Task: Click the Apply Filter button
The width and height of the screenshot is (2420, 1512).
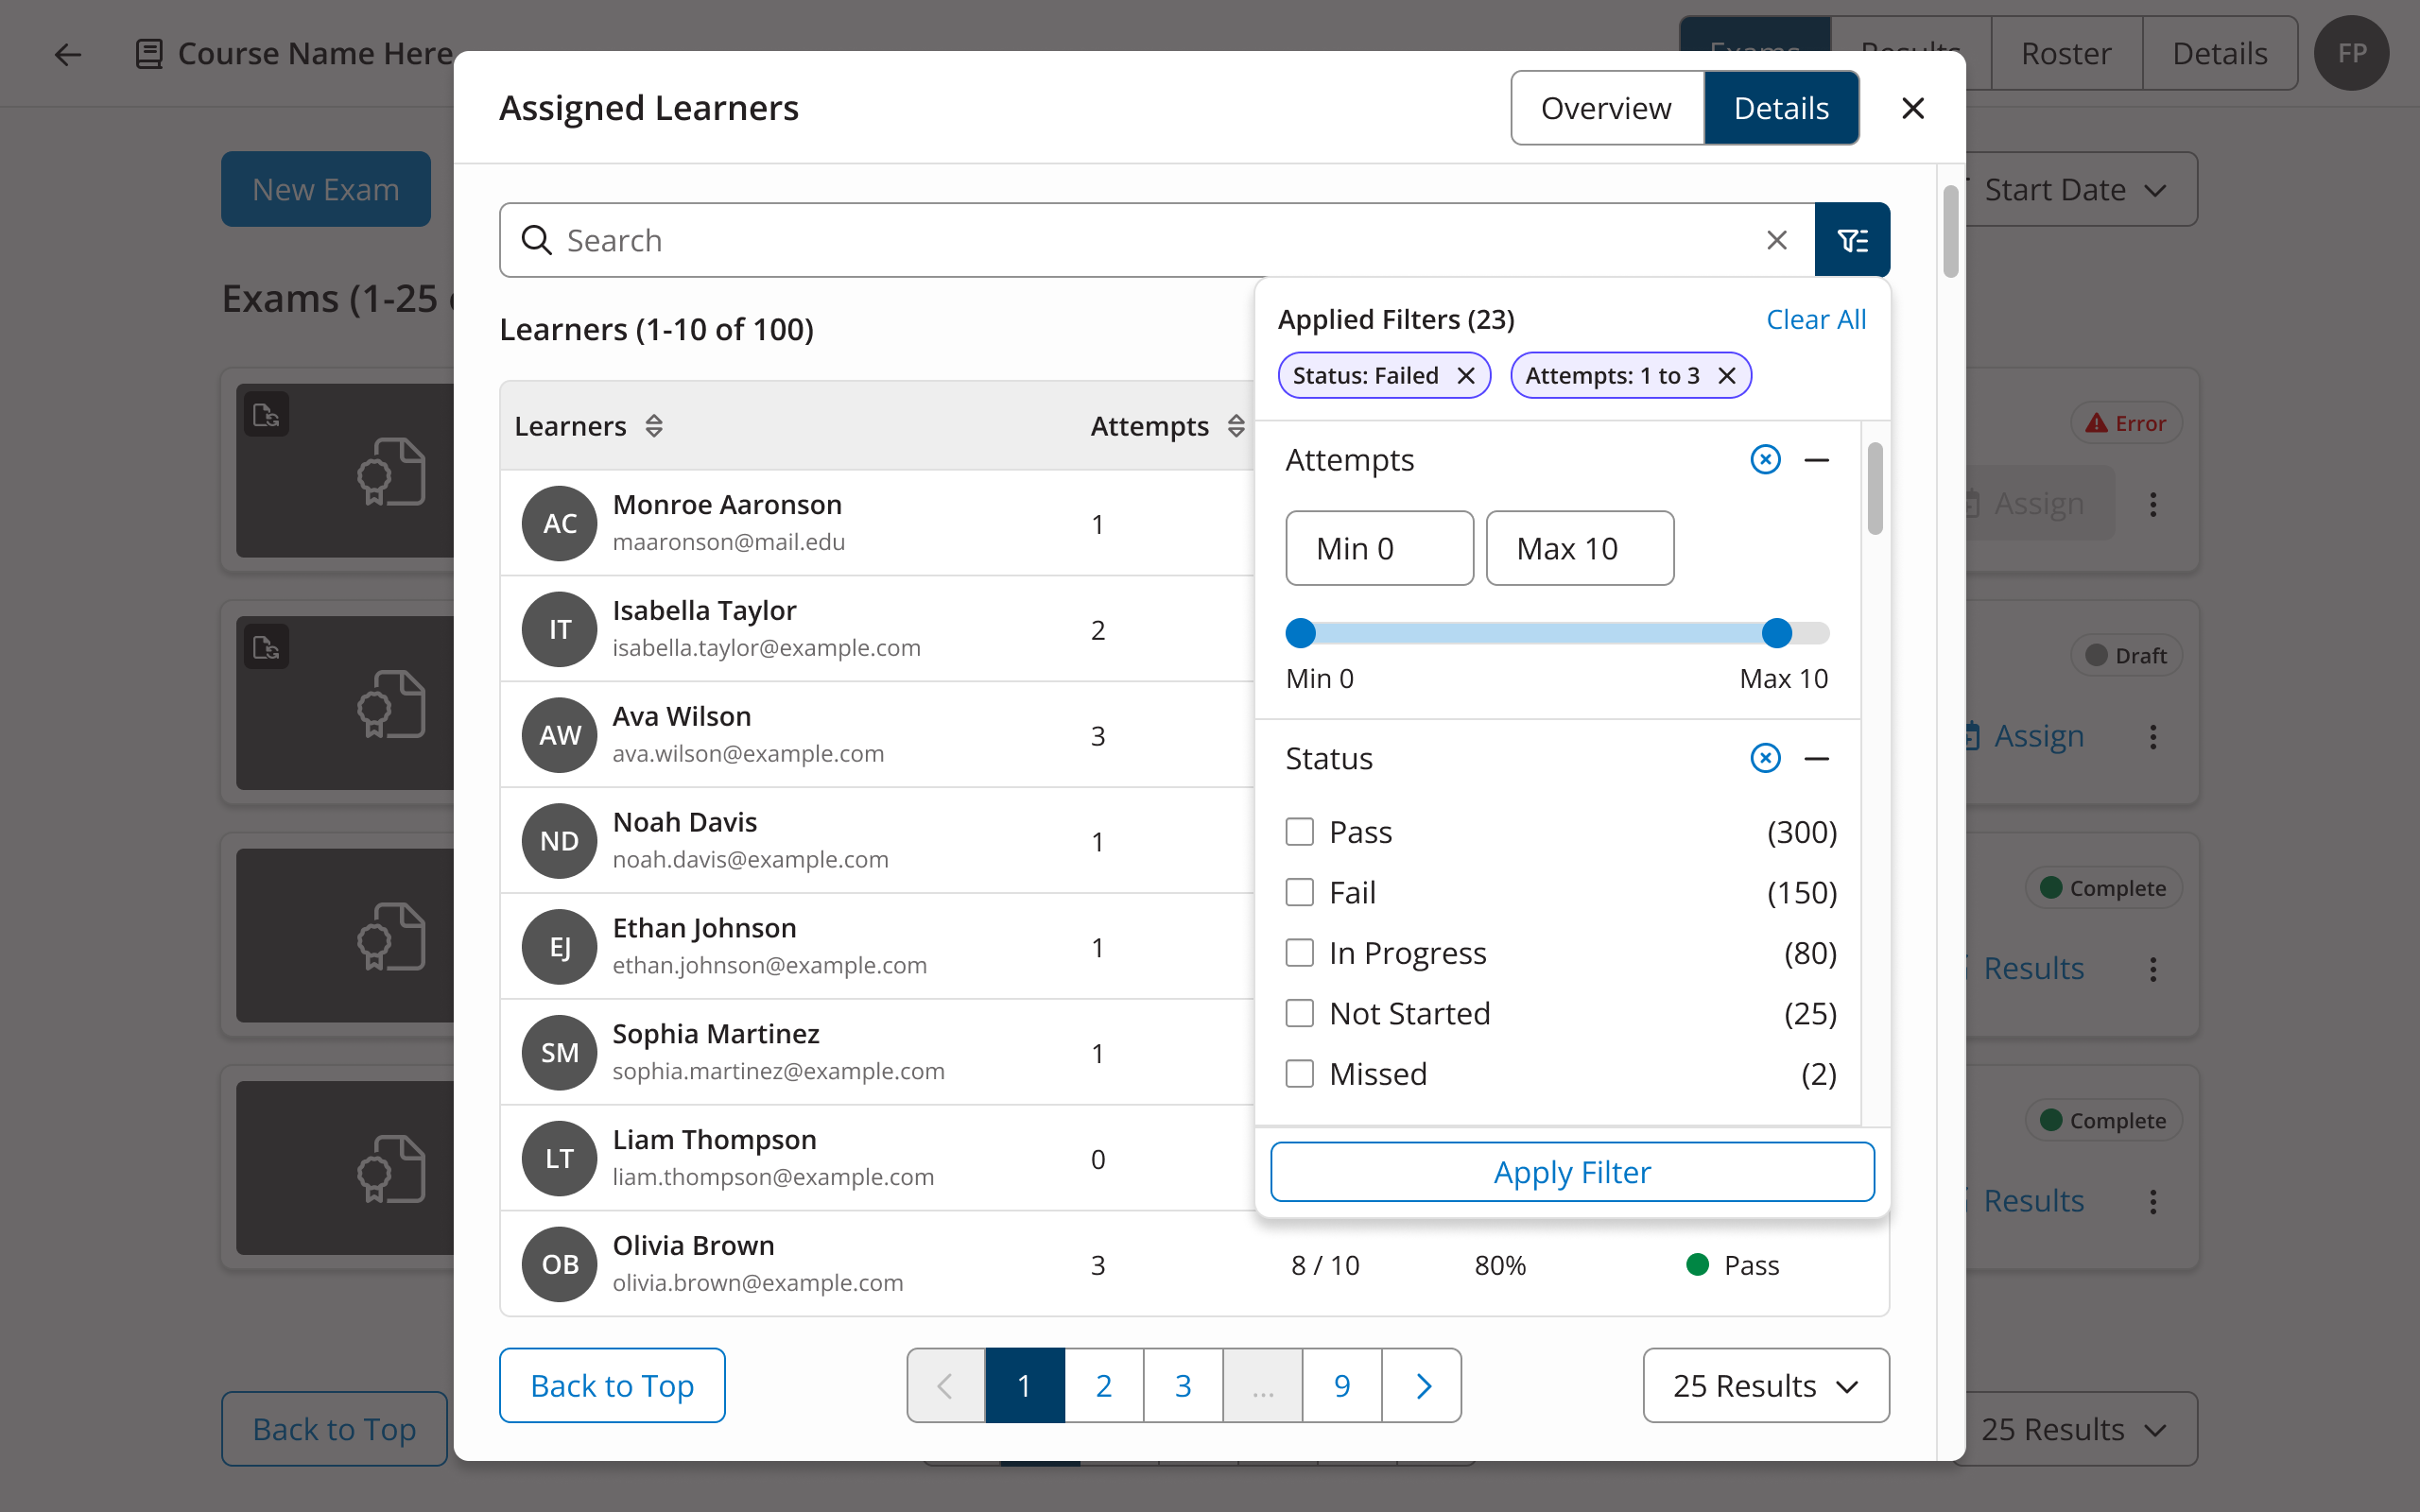Action: pyautogui.click(x=1571, y=1171)
